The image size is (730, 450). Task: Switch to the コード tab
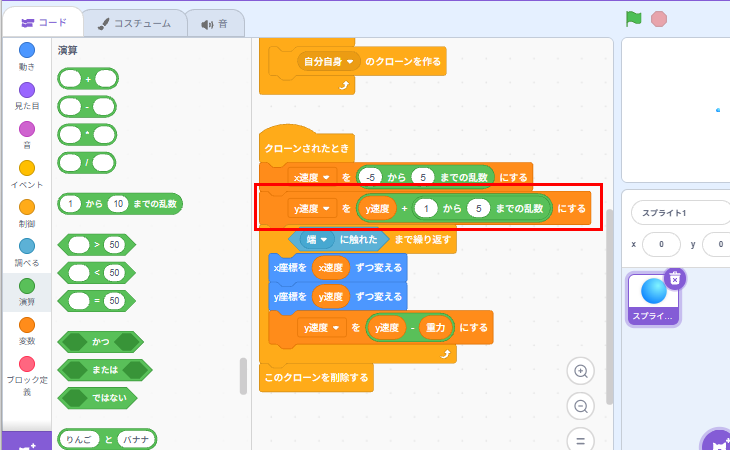43,22
